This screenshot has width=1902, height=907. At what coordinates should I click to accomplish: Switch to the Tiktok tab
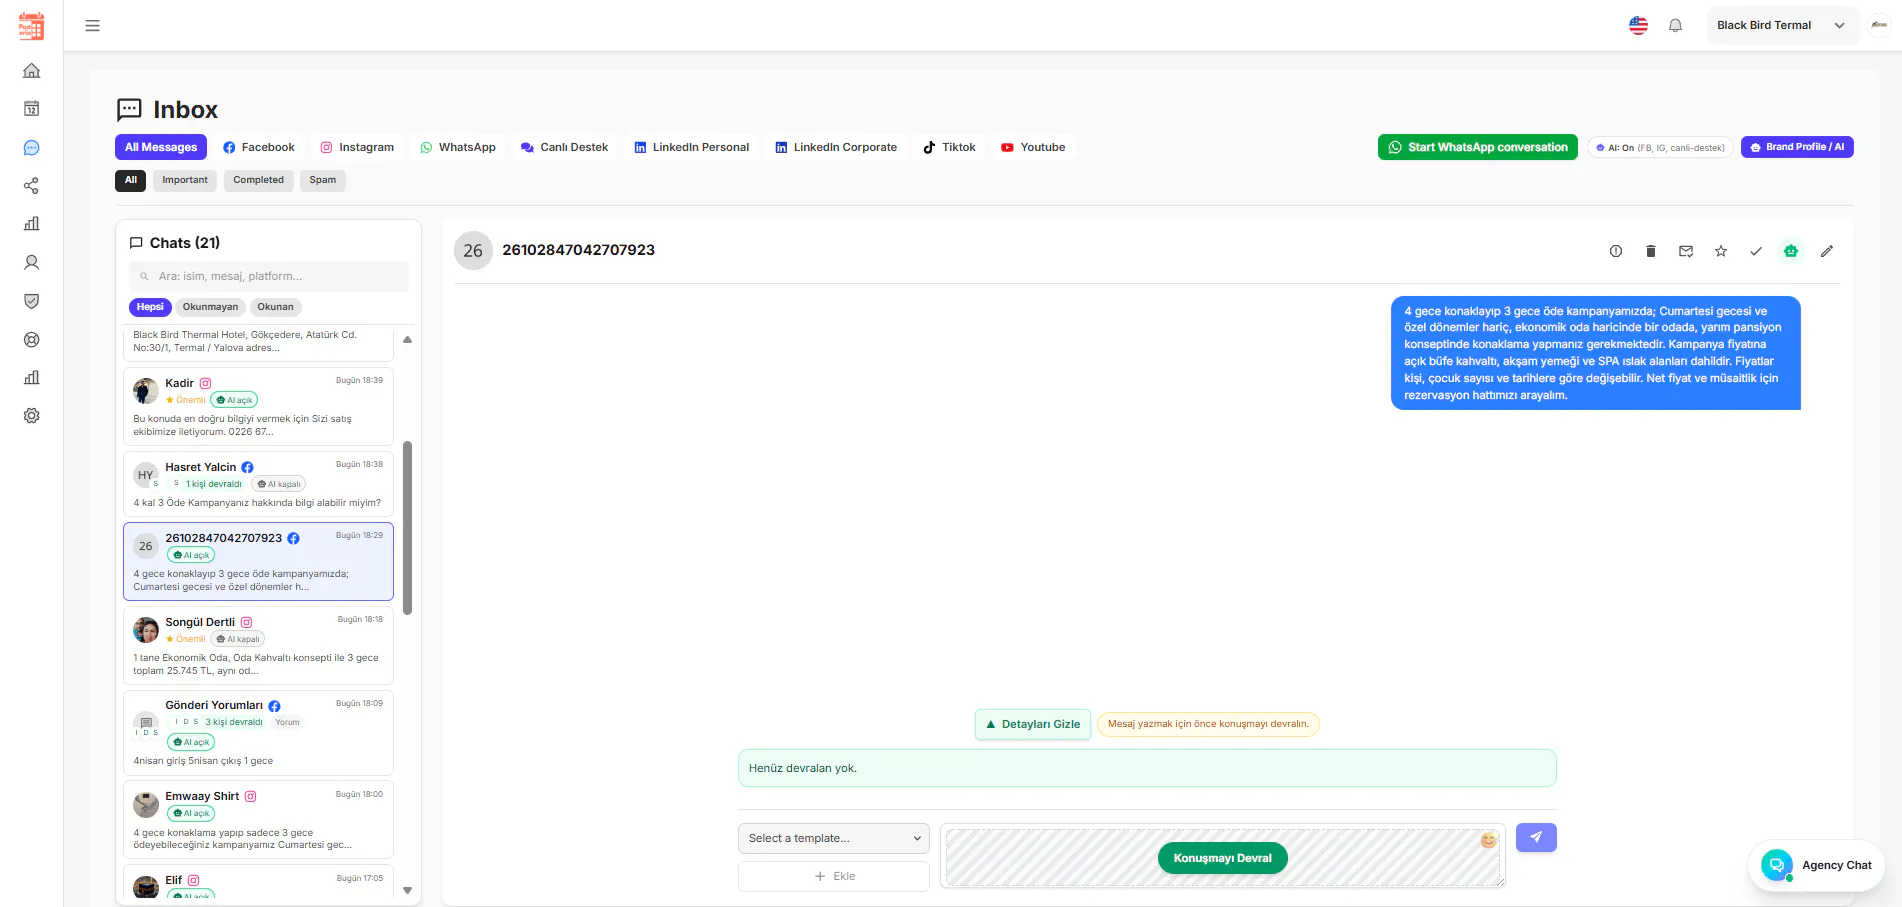949,147
